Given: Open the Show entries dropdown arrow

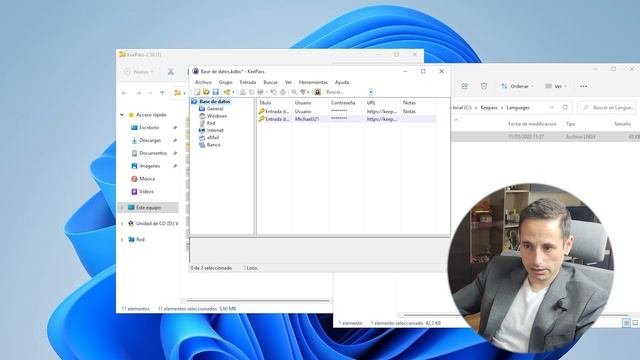Looking at the screenshot, I should 308,92.
